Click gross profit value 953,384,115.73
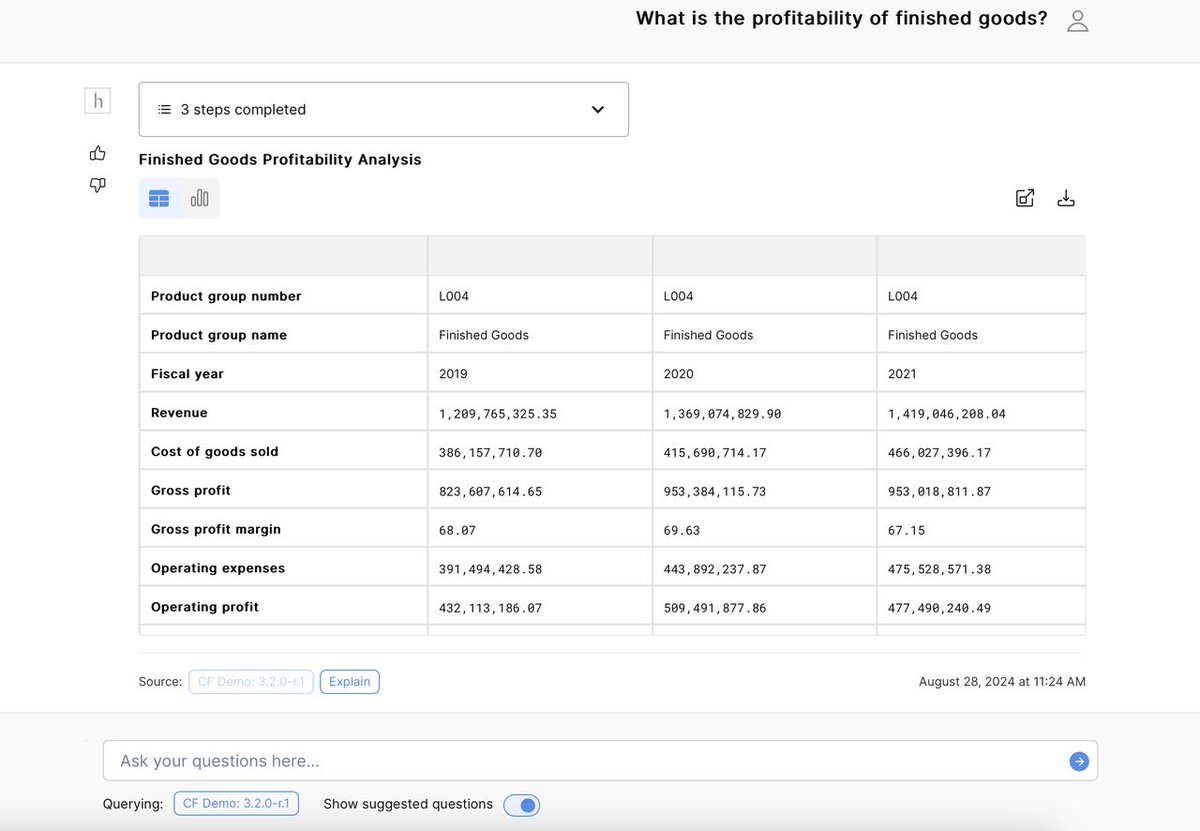This screenshot has width=1200, height=831. coord(716,492)
